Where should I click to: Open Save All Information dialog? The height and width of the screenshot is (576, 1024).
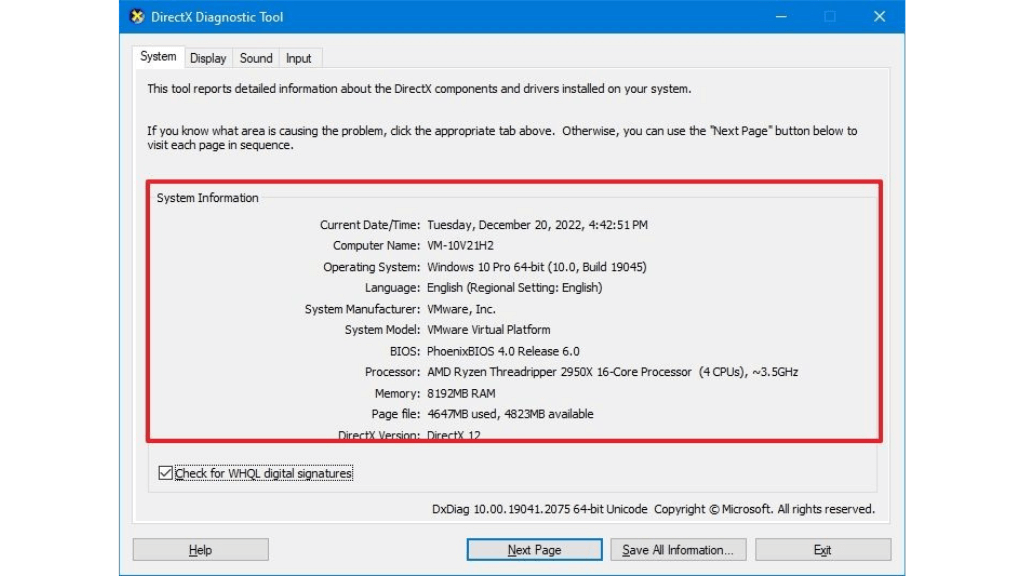pyautogui.click(x=678, y=549)
